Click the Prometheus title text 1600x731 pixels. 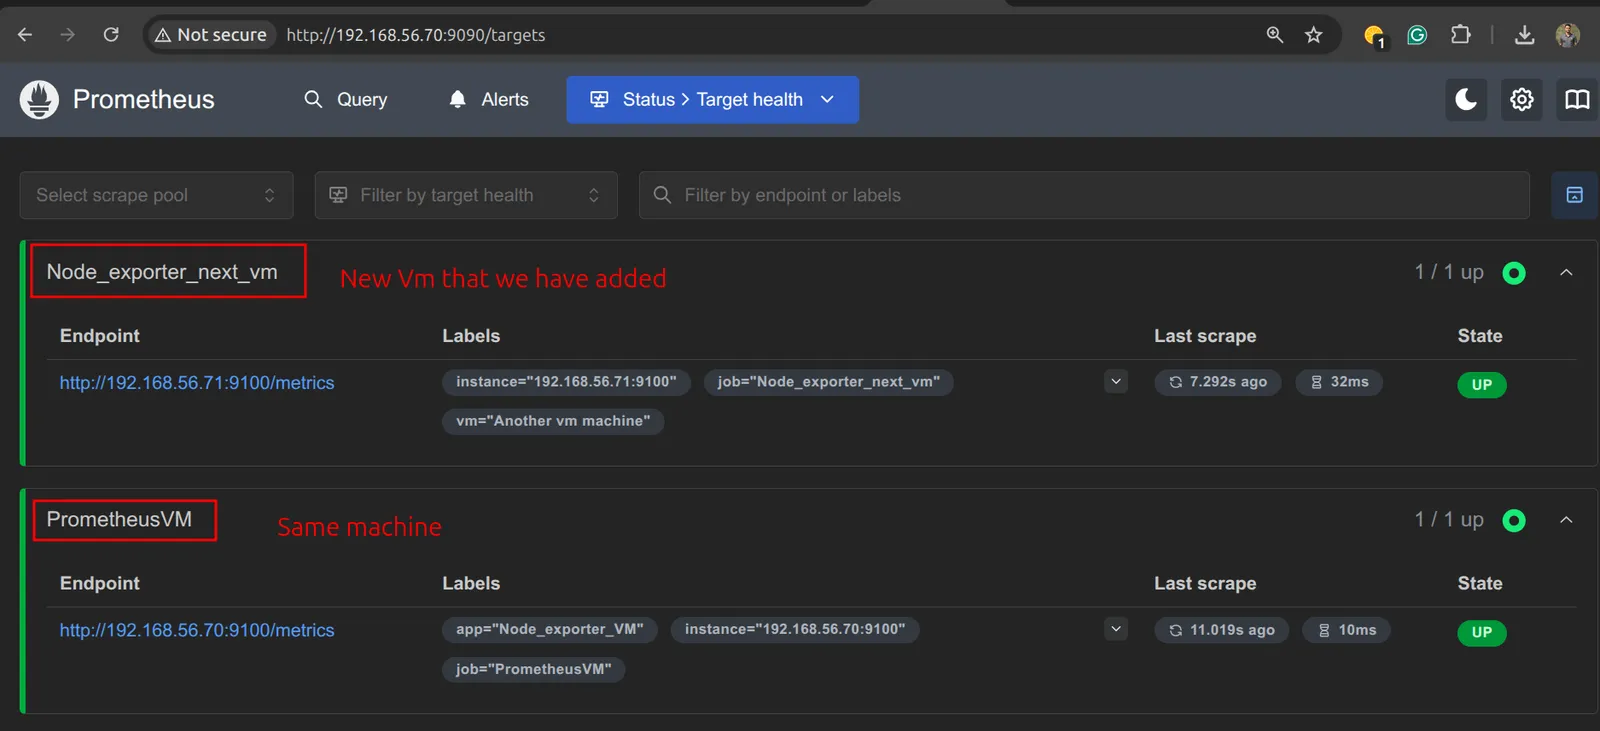coord(144,100)
